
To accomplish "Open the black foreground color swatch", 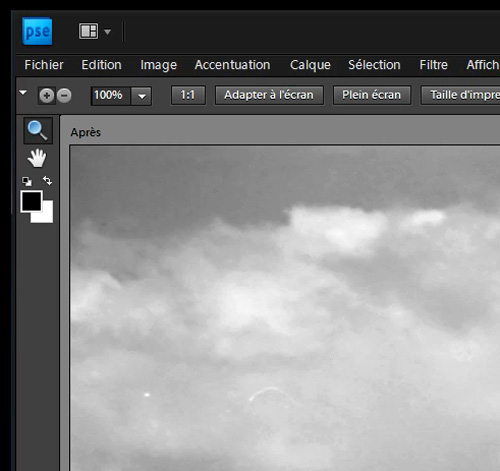I will tap(31, 201).
